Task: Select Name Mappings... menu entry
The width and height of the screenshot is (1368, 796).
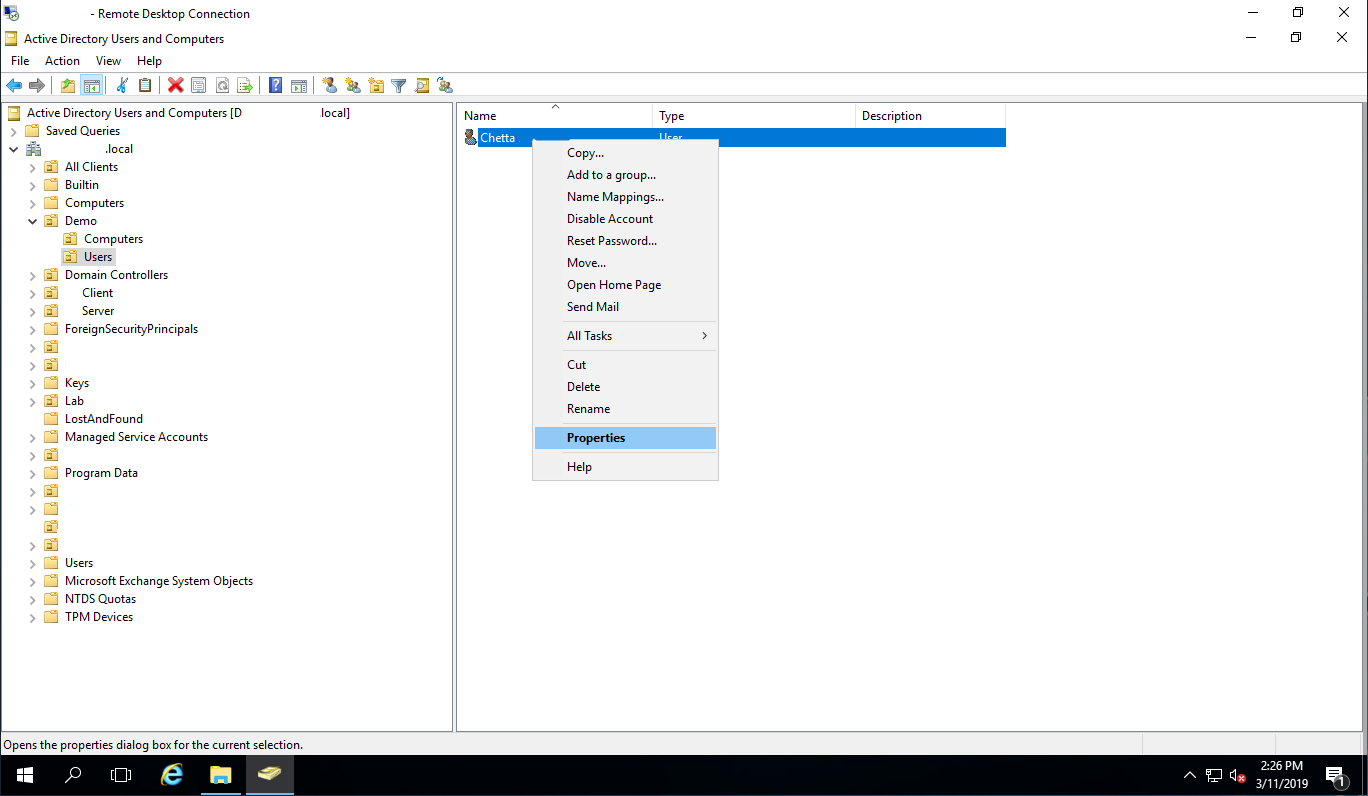Action: [625, 197]
